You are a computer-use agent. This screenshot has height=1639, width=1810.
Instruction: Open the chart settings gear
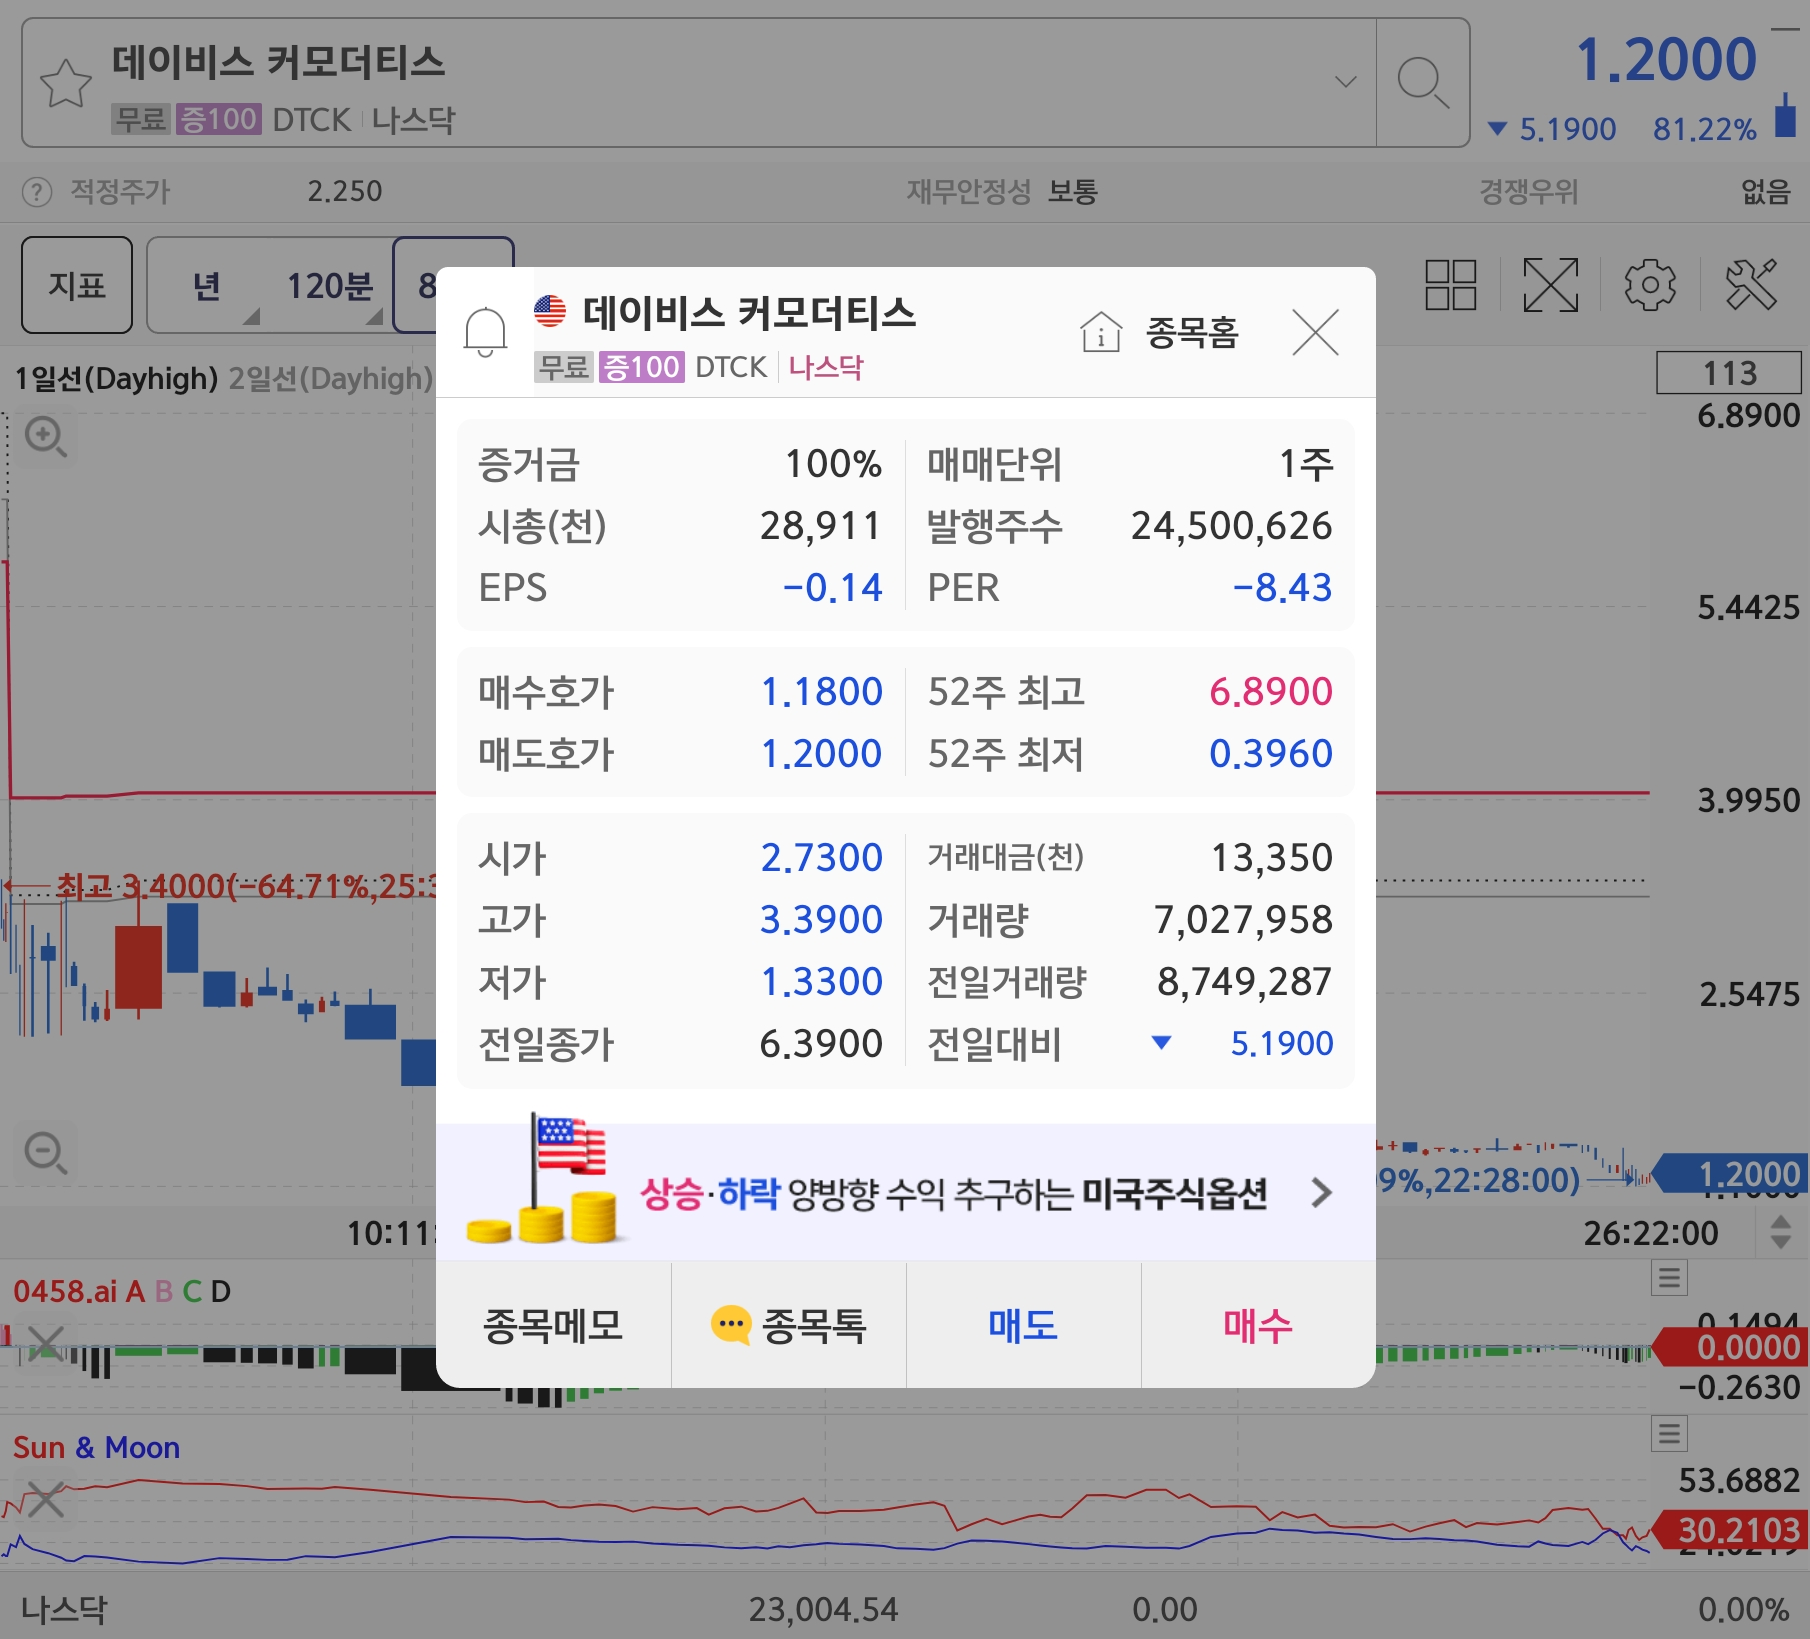[x=1650, y=285]
